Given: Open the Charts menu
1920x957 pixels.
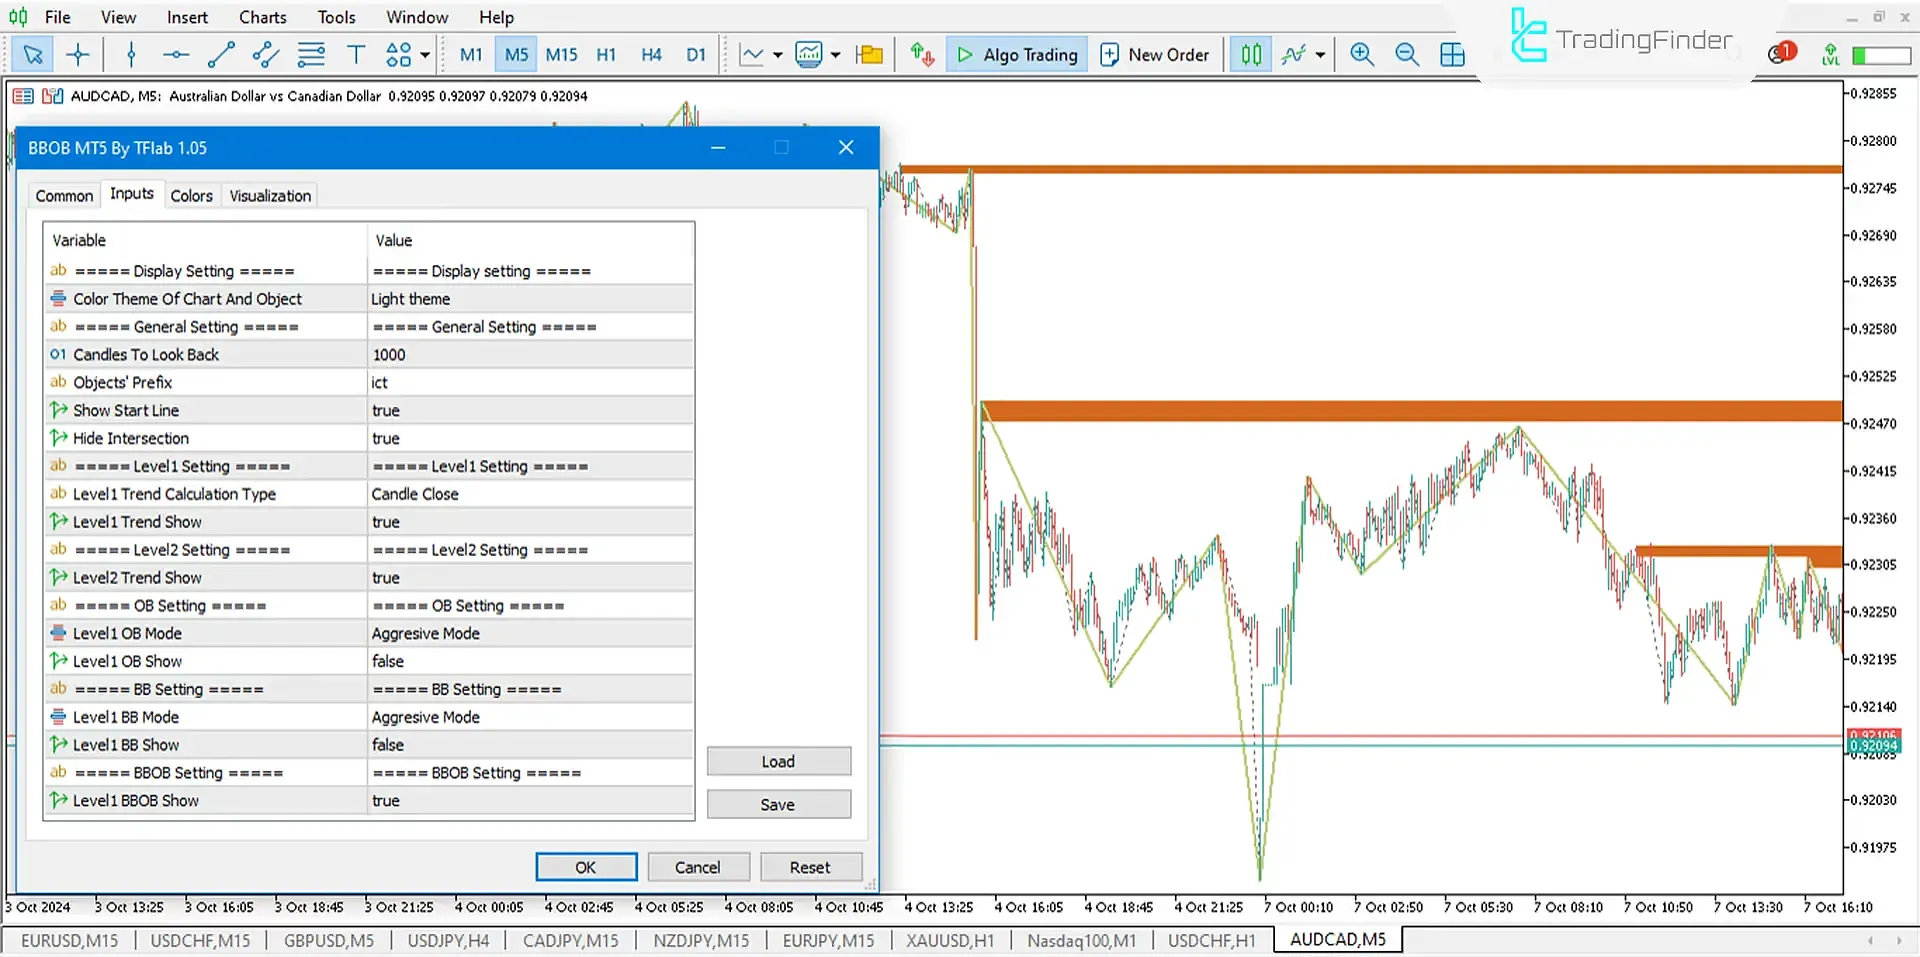Looking at the screenshot, I should point(261,16).
